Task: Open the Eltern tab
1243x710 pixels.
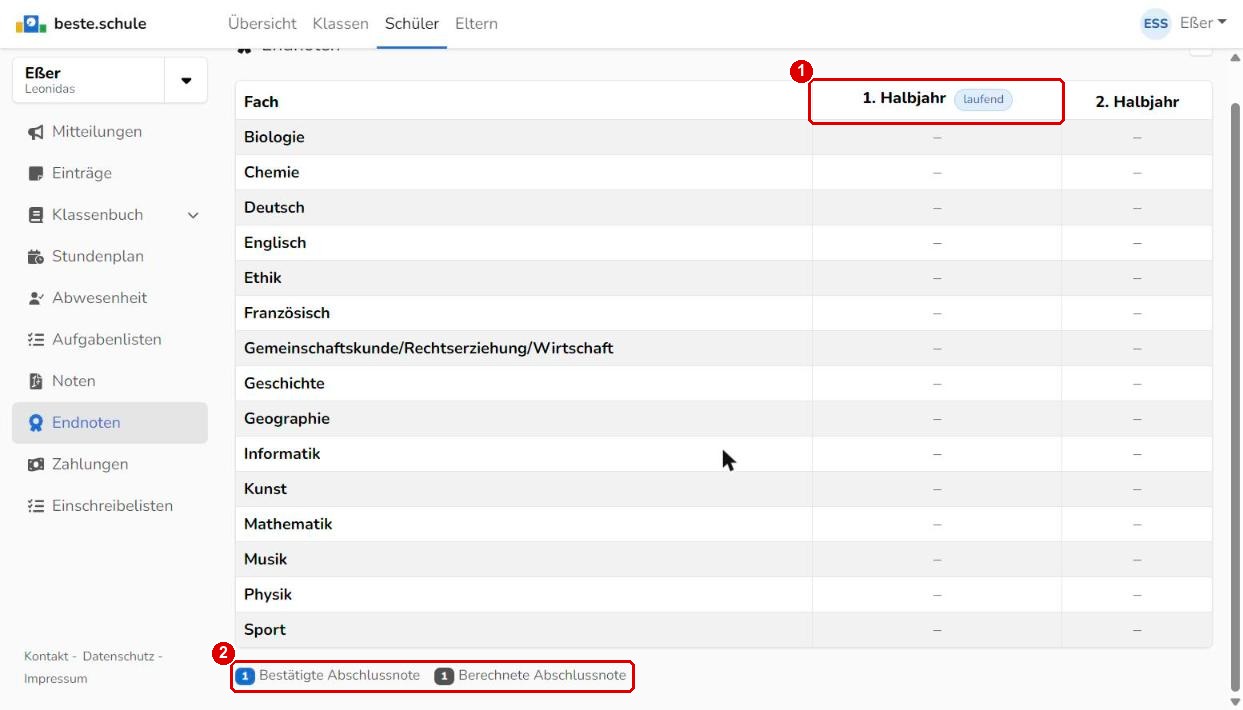Action: click(476, 23)
